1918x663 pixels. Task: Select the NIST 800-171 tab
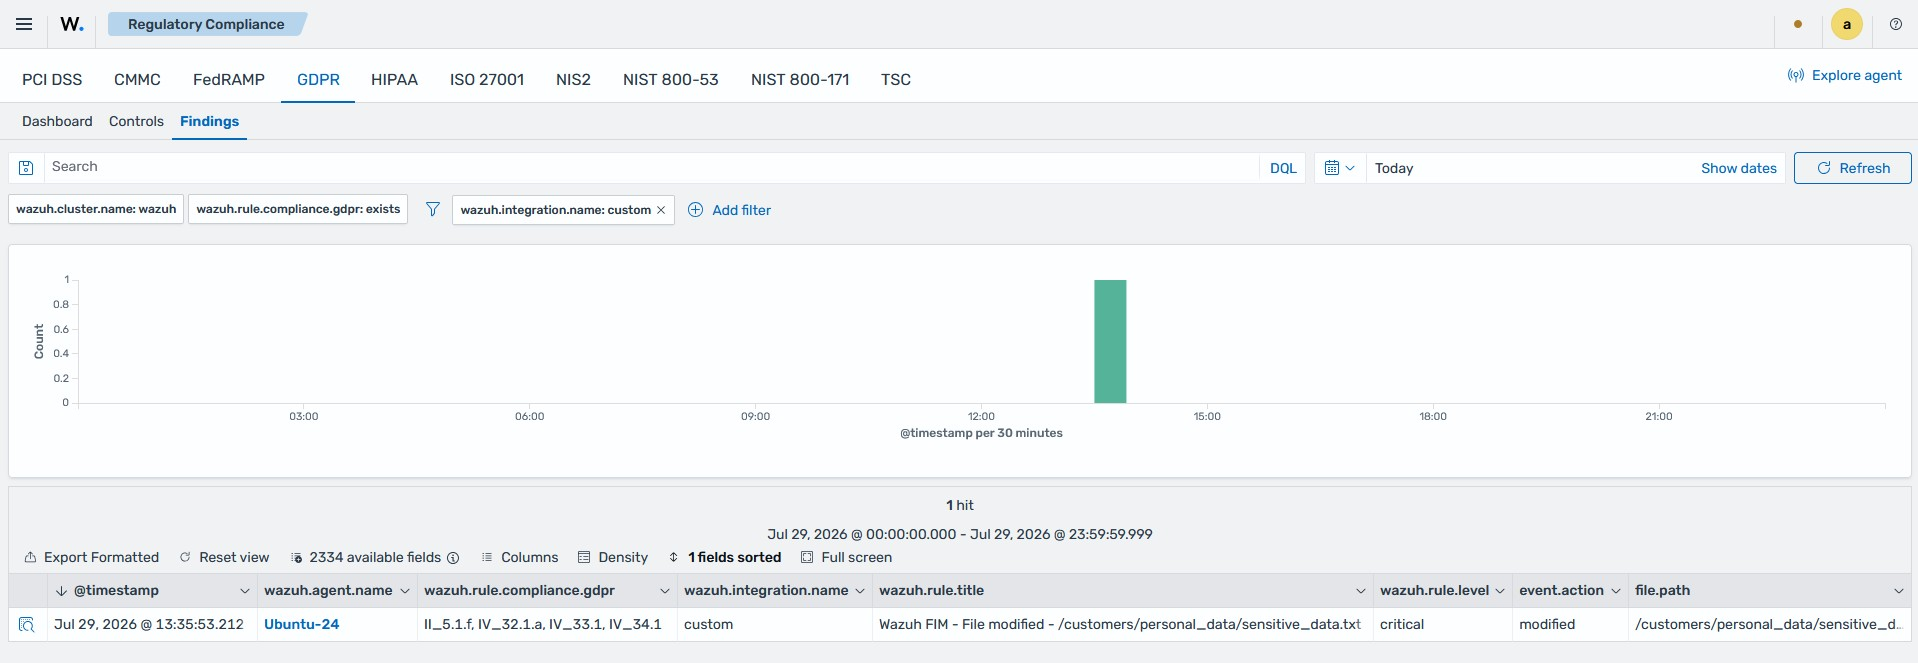tap(800, 79)
